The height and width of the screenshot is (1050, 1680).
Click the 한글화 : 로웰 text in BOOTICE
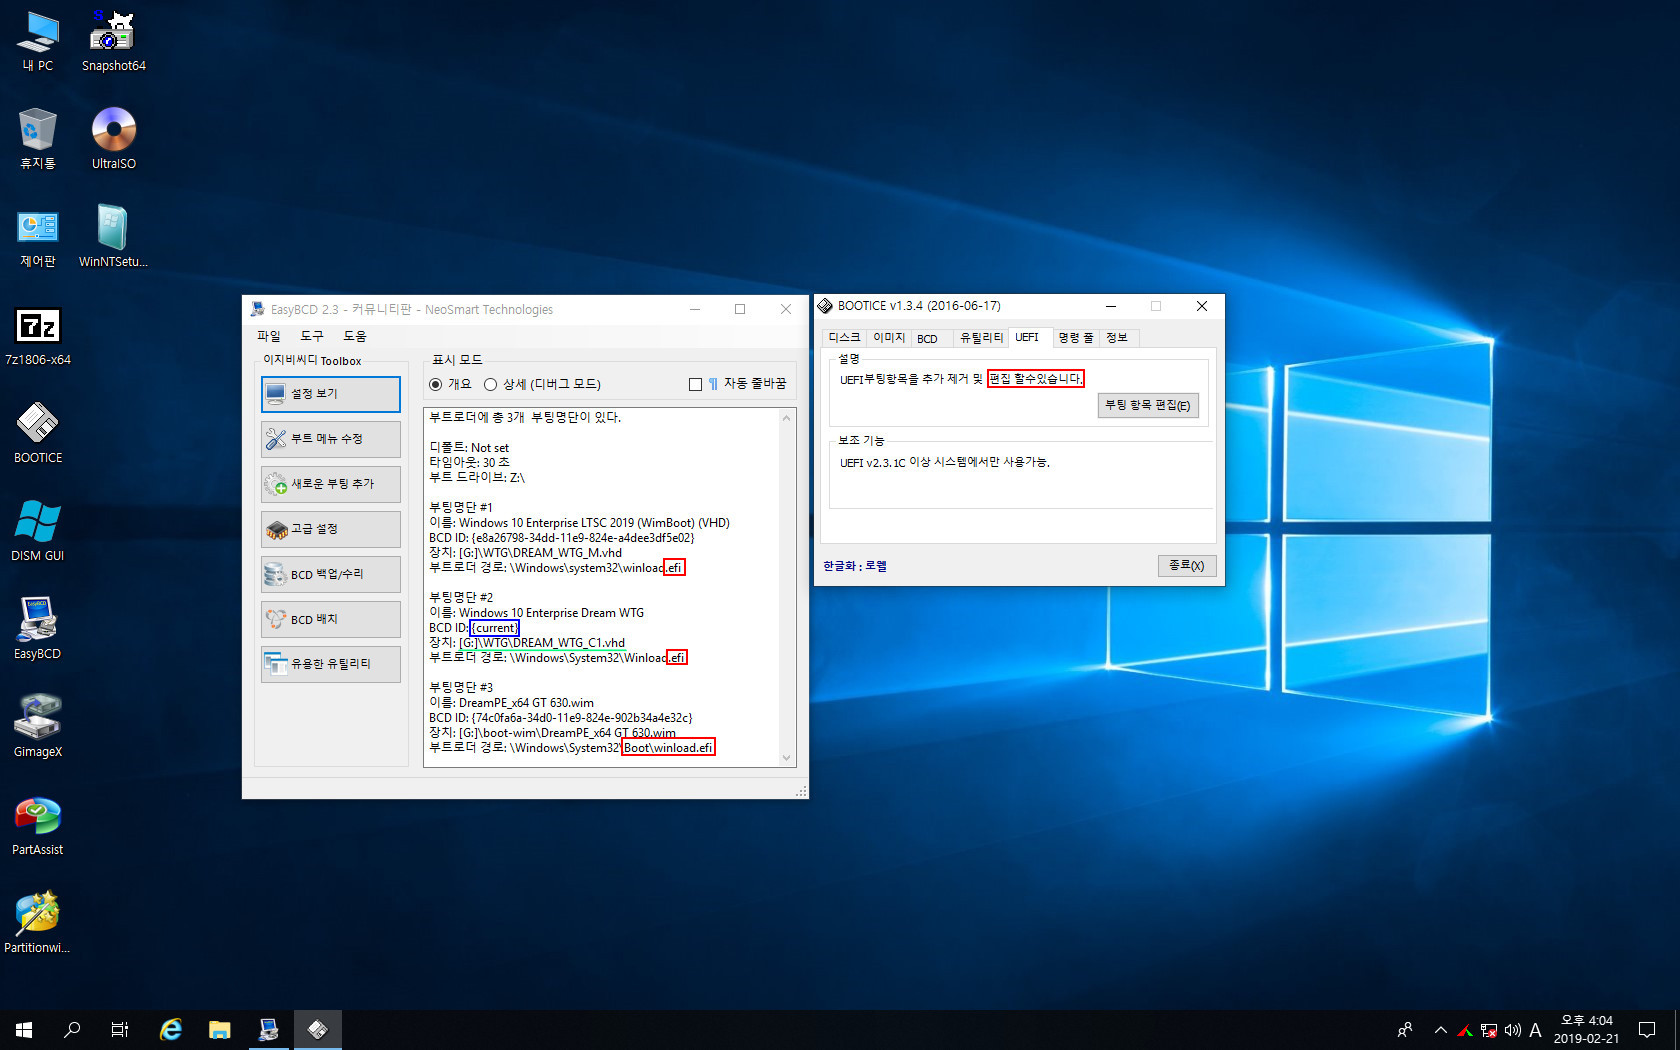(855, 566)
